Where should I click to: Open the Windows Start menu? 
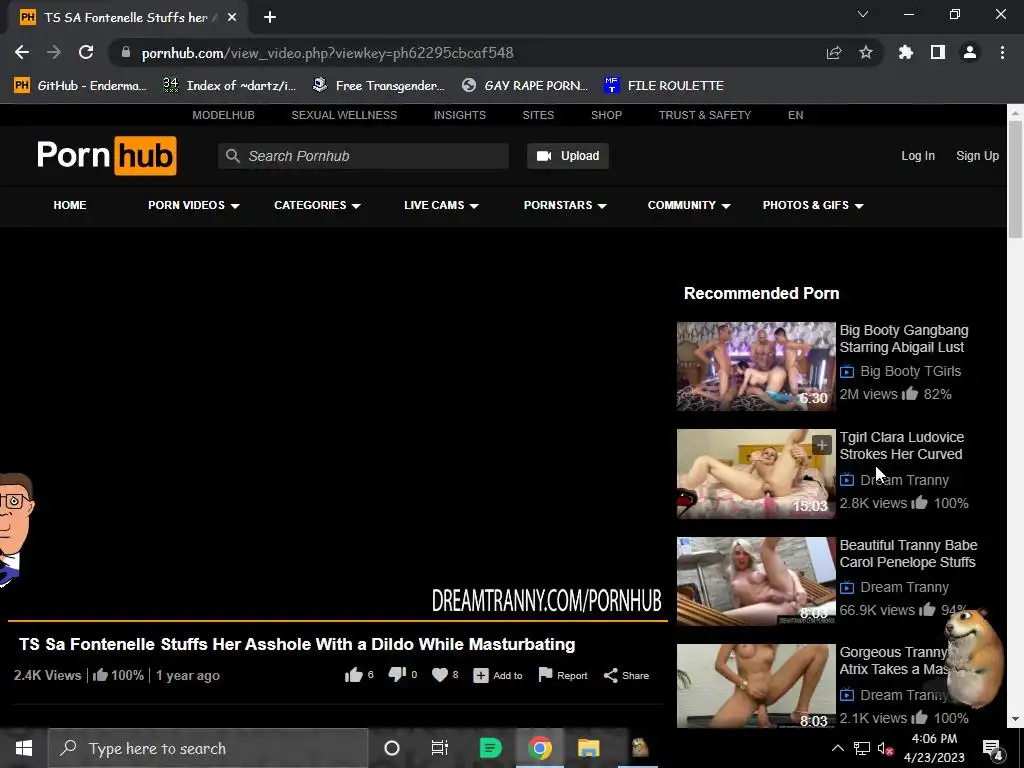(x=24, y=748)
